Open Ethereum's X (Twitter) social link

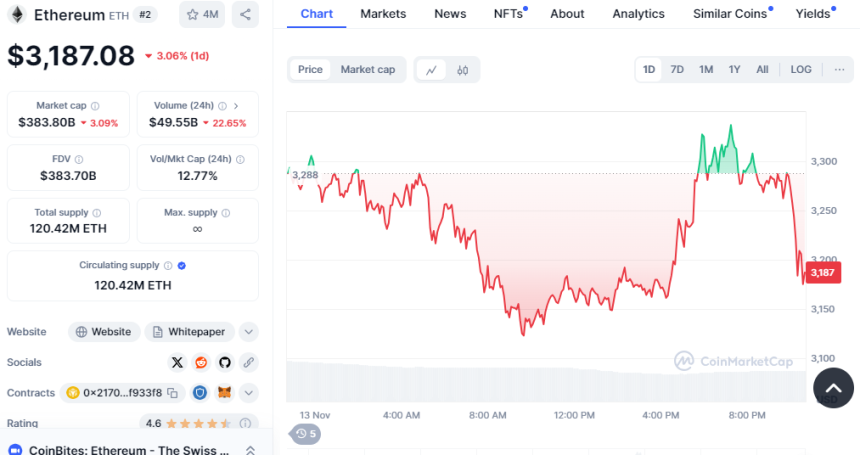click(x=178, y=362)
